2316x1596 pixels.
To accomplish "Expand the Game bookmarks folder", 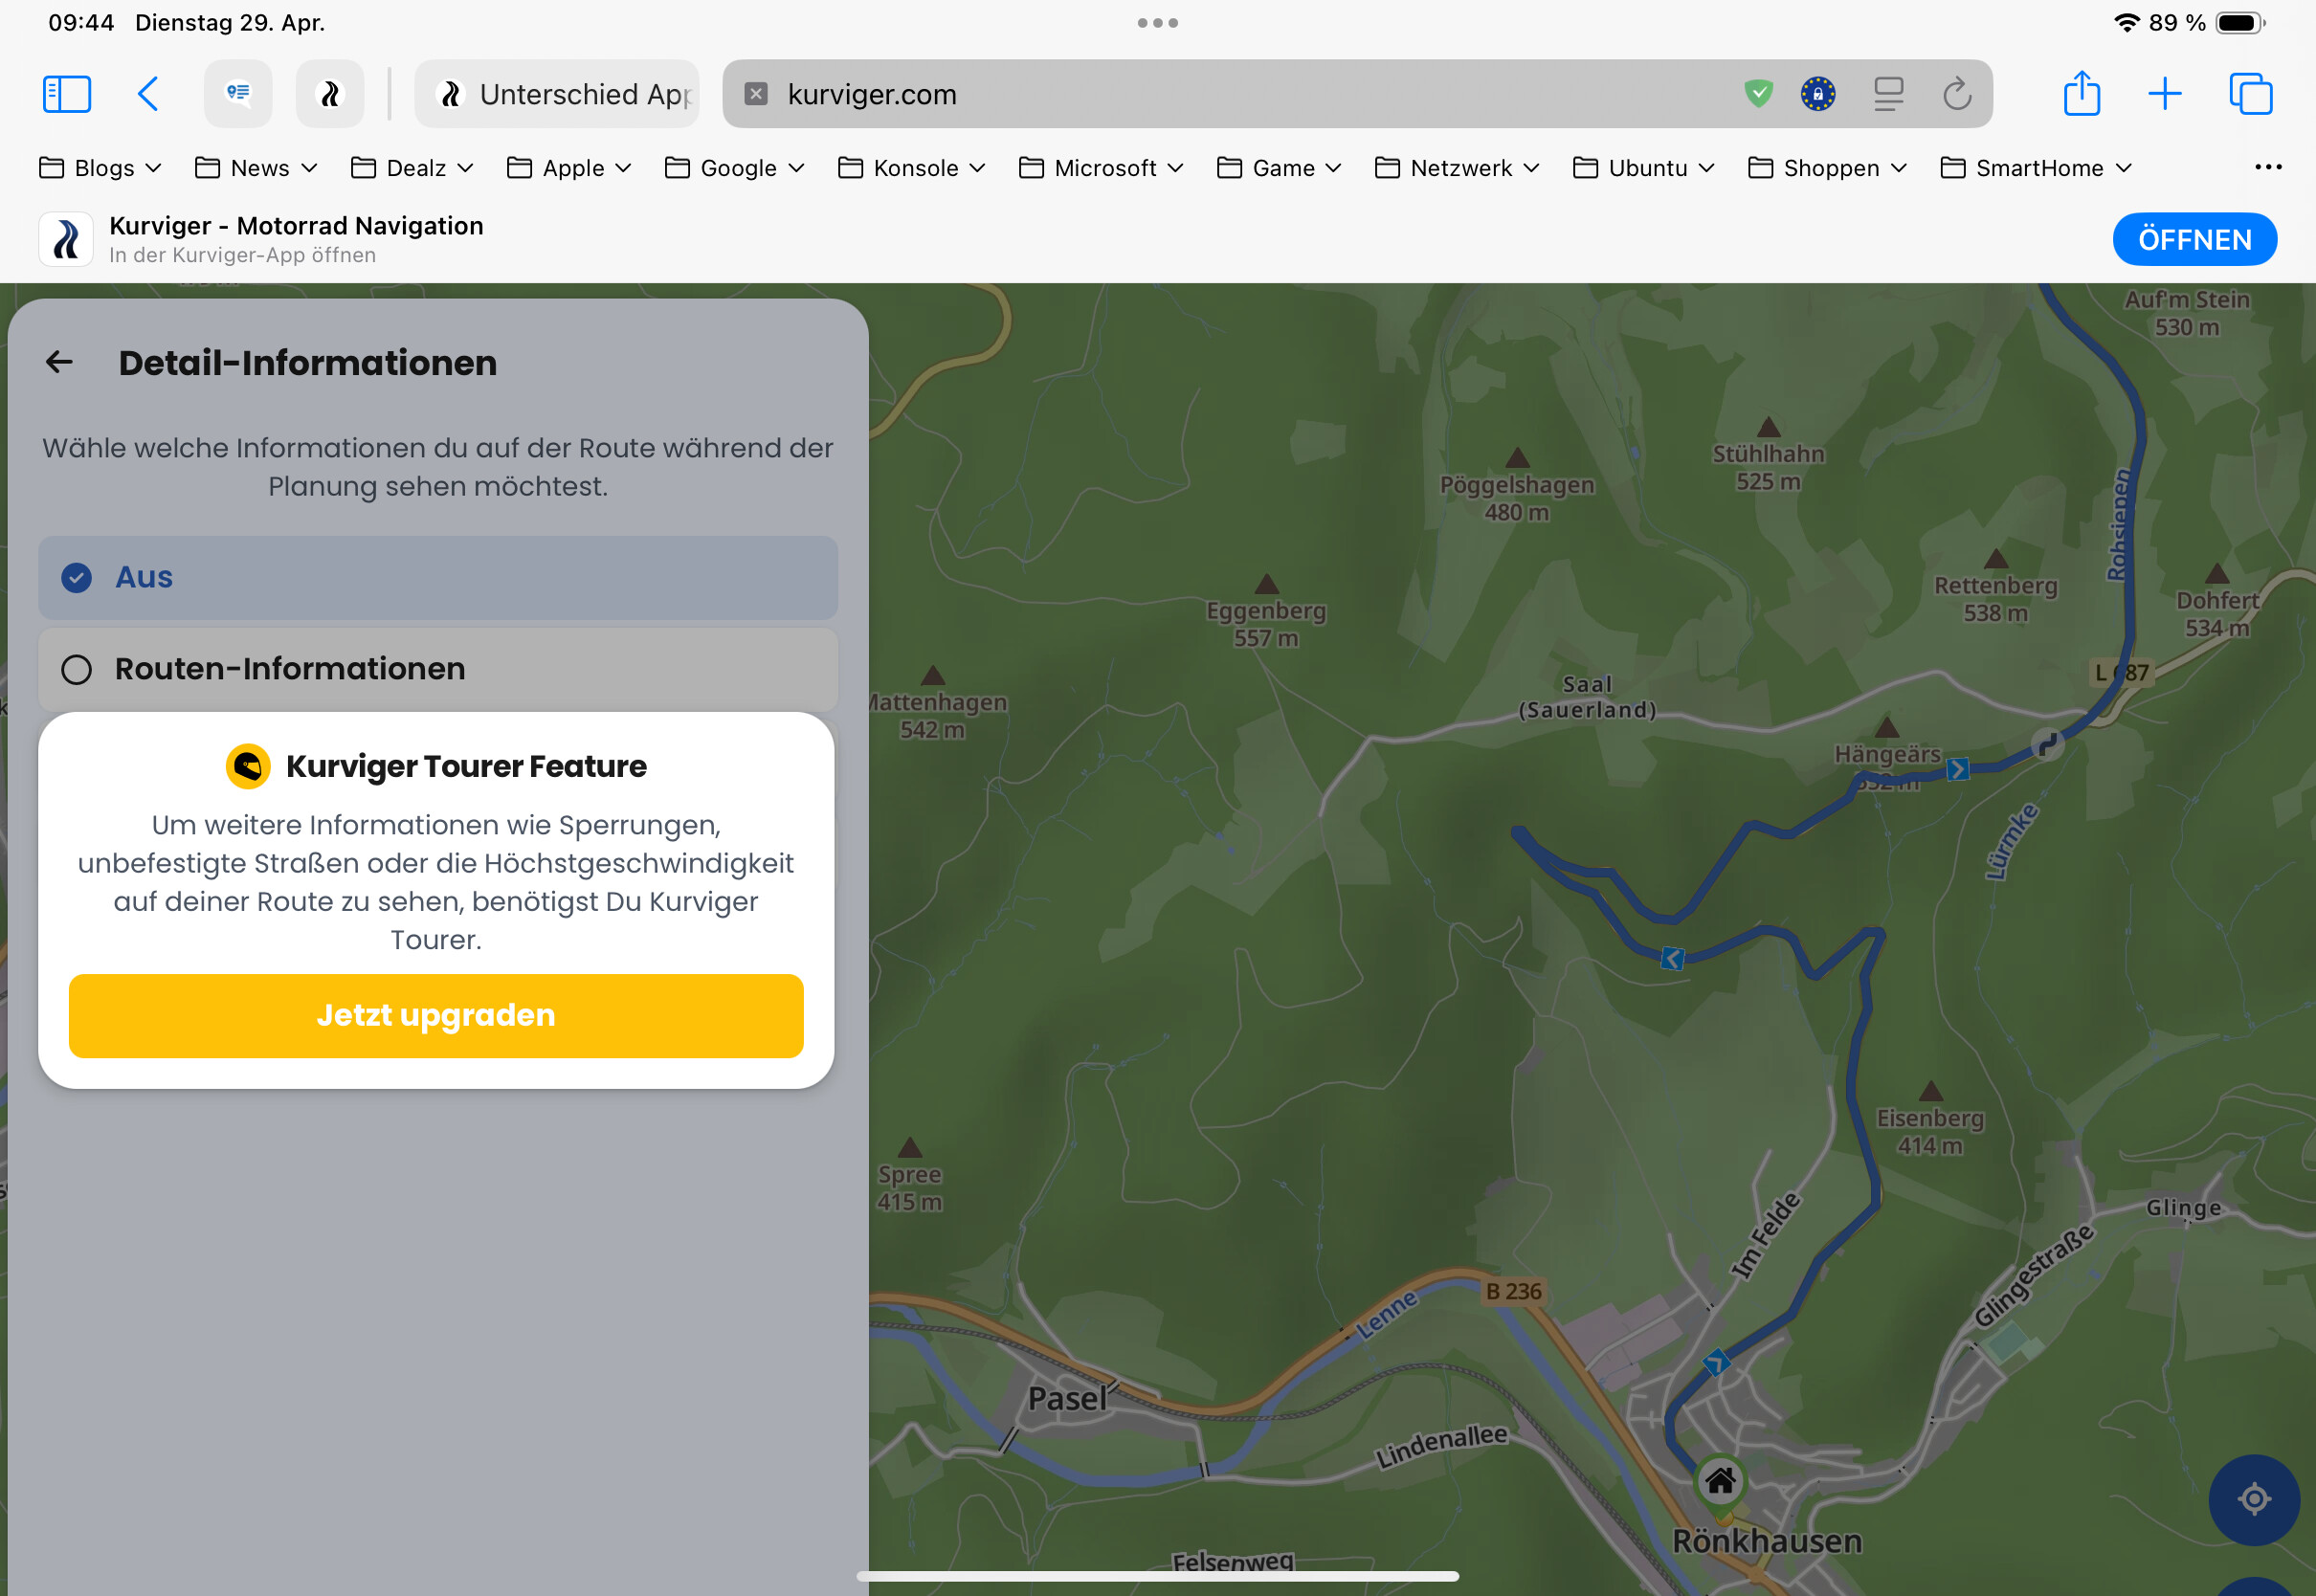I will point(1279,168).
